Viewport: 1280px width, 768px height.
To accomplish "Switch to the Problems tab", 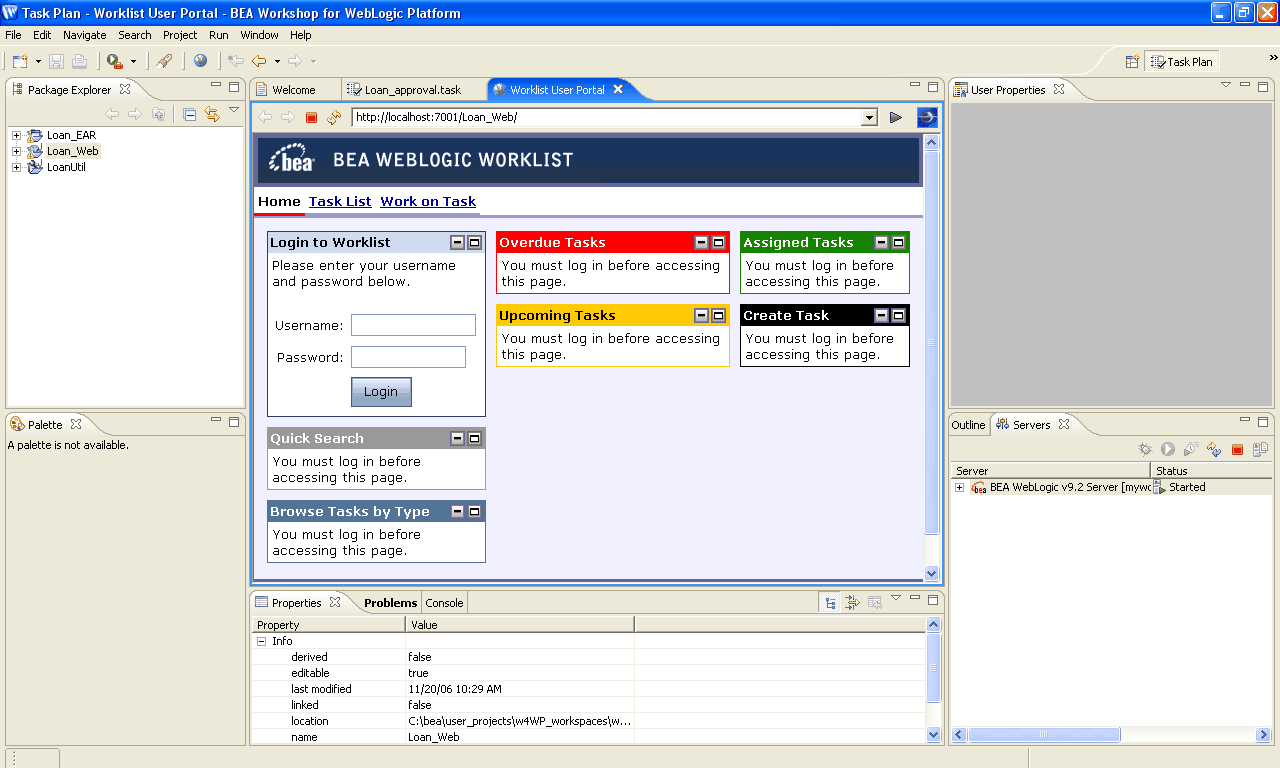I will 390,603.
